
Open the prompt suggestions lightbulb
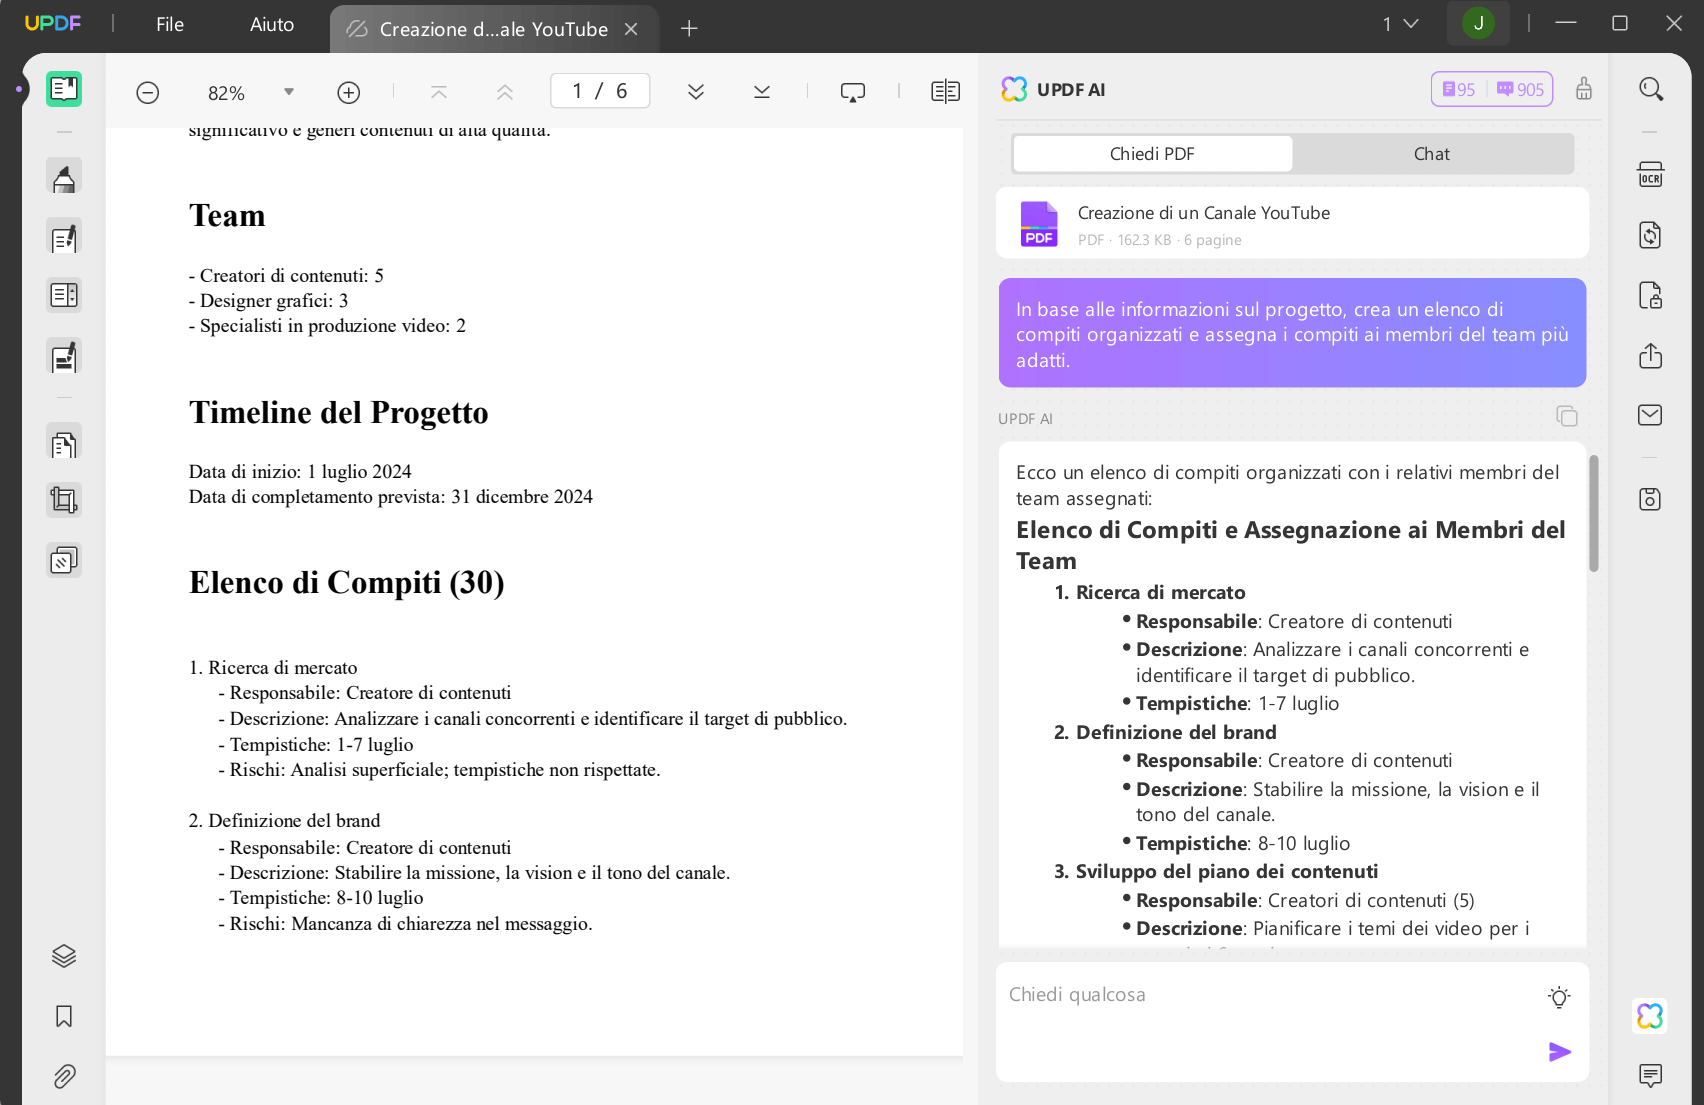tap(1559, 997)
